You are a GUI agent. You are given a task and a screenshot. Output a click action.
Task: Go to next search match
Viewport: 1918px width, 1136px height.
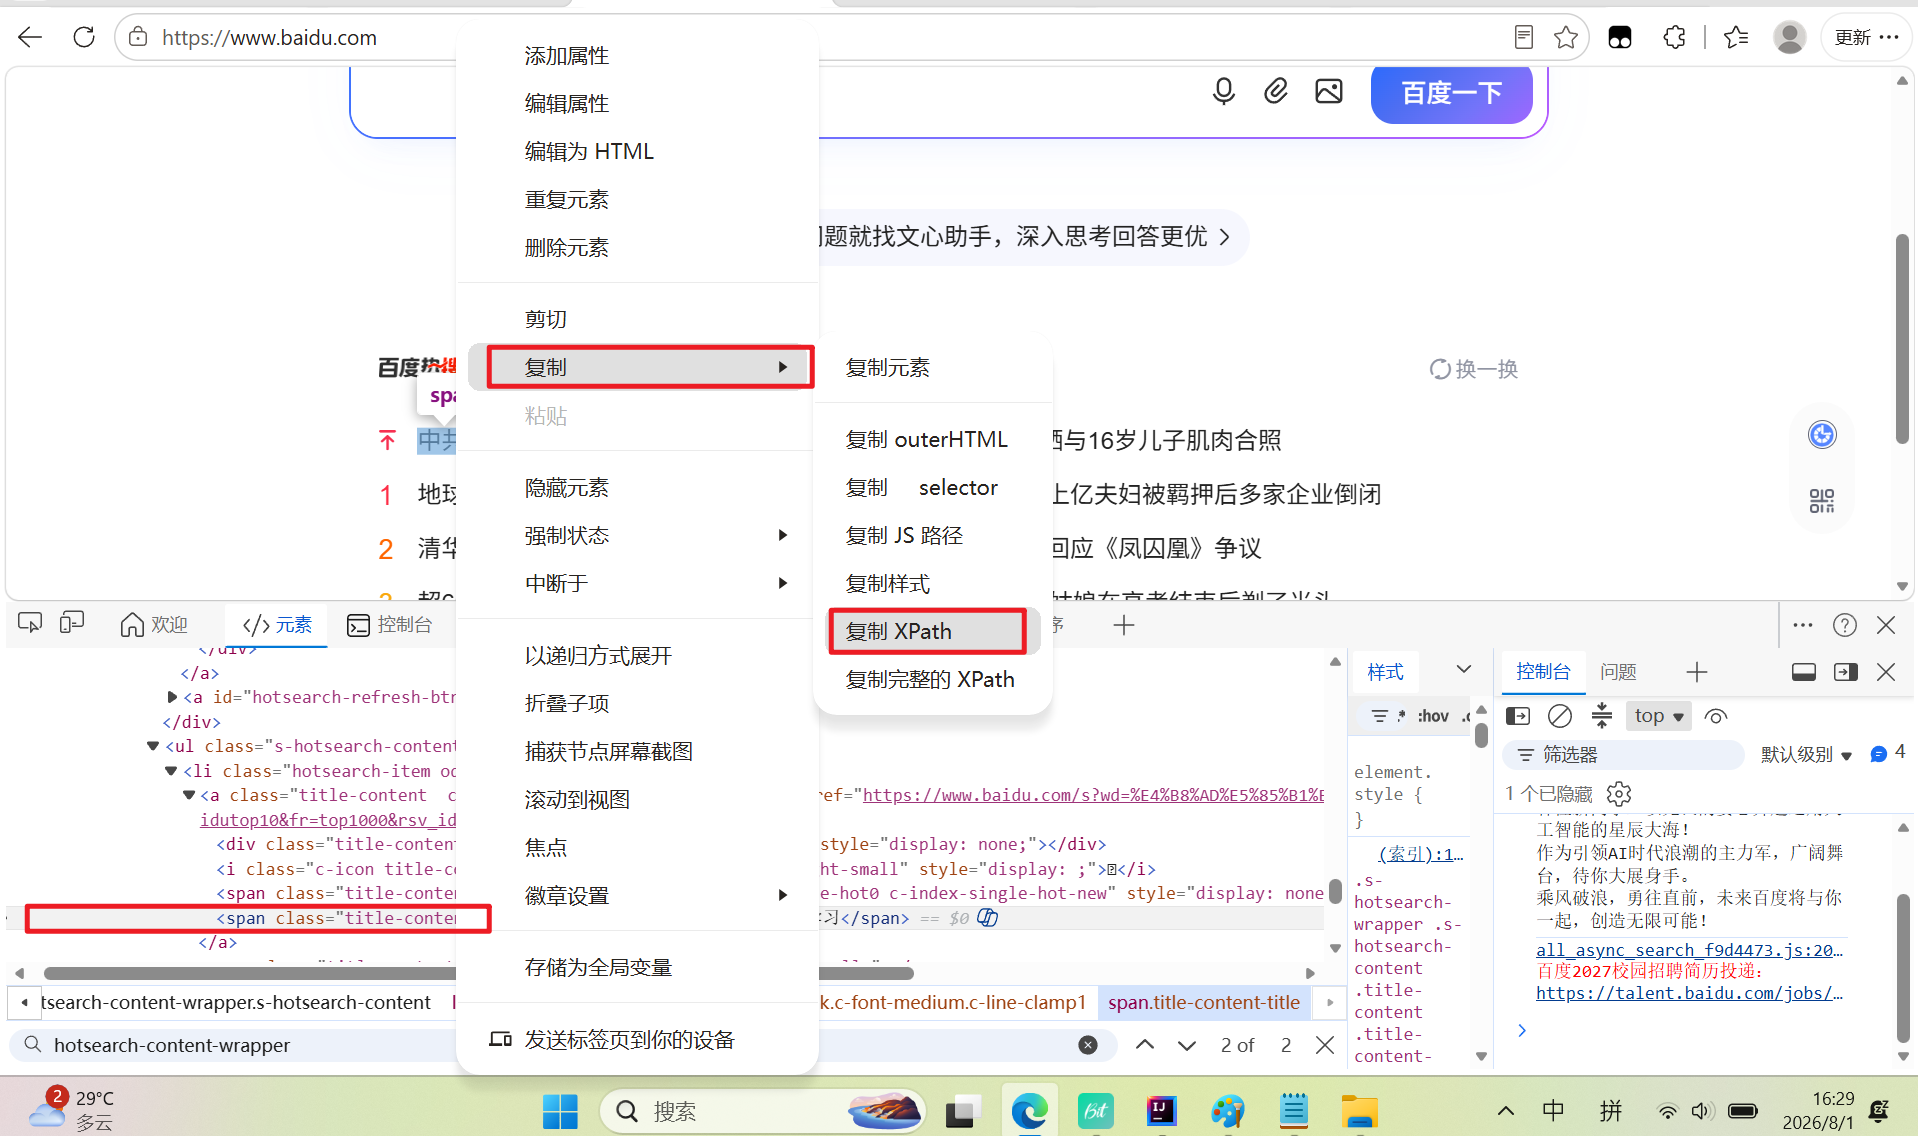coord(1187,1045)
